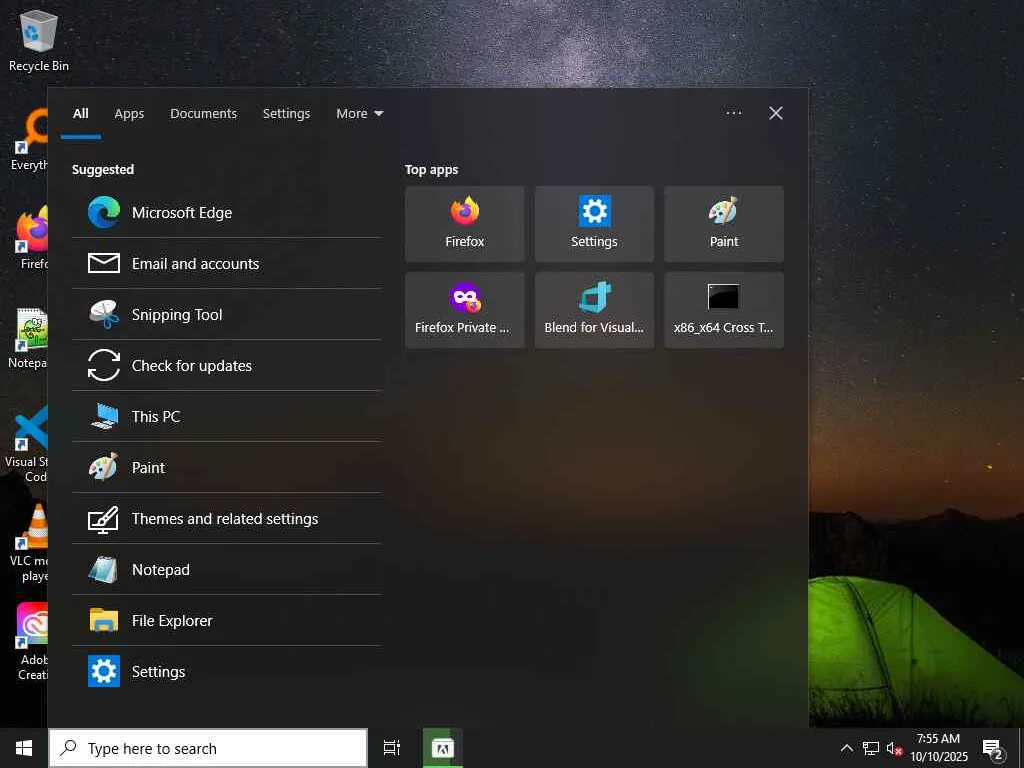Open the clock showing 7:55 AM
Viewport: 1024px width, 768px height.
pyautogui.click(x=939, y=748)
